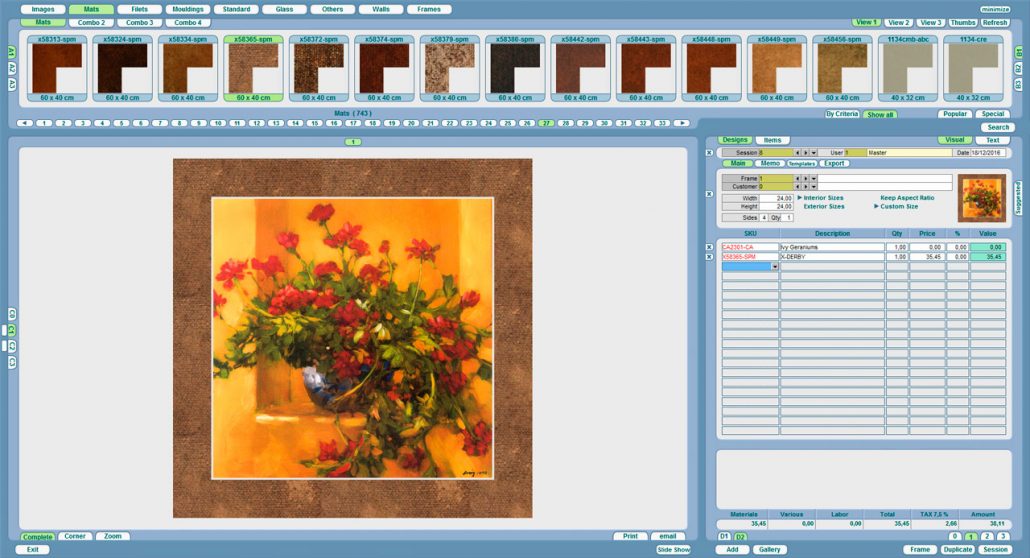Open the Session dropdown list
The image size is (1030, 558).
(814, 152)
